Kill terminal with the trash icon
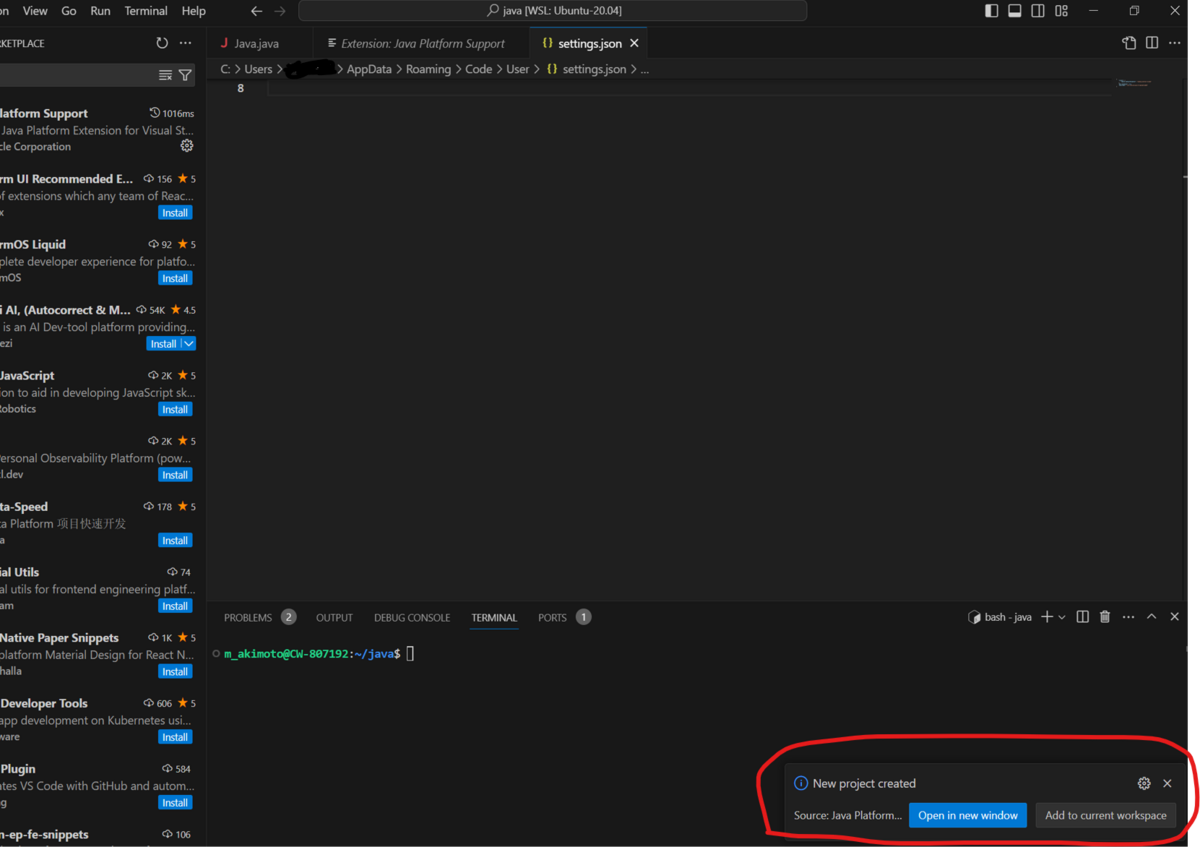This screenshot has height=847, width=1200. pos(1105,617)
